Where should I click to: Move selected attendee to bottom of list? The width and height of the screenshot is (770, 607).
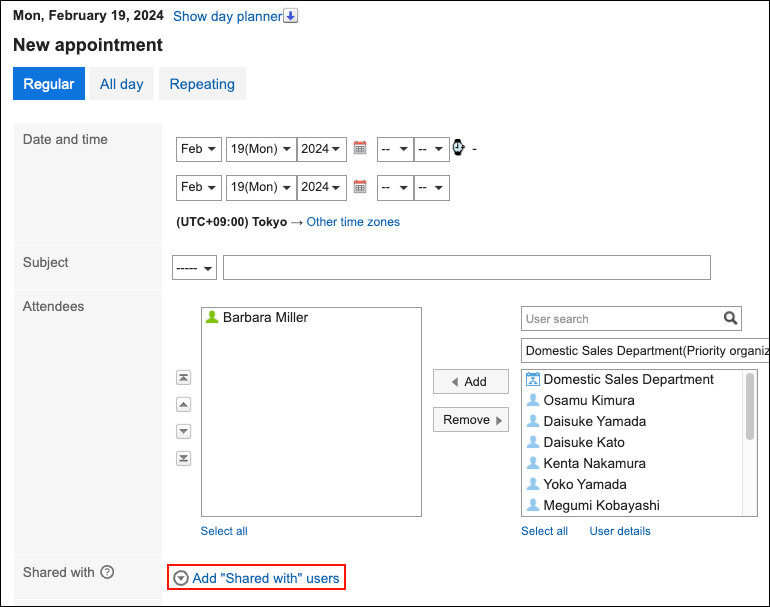coord(183,459)
